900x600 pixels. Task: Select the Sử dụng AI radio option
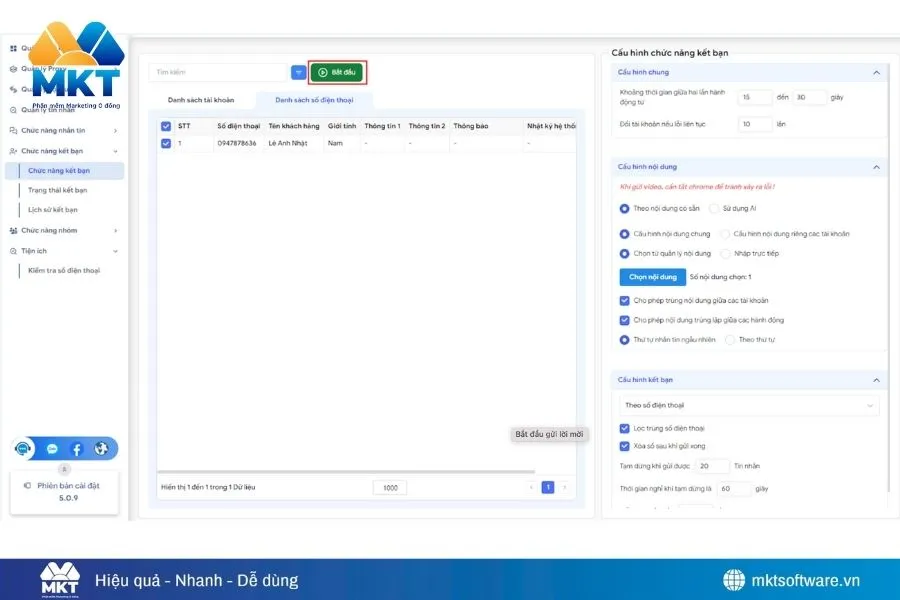[714, 209]
